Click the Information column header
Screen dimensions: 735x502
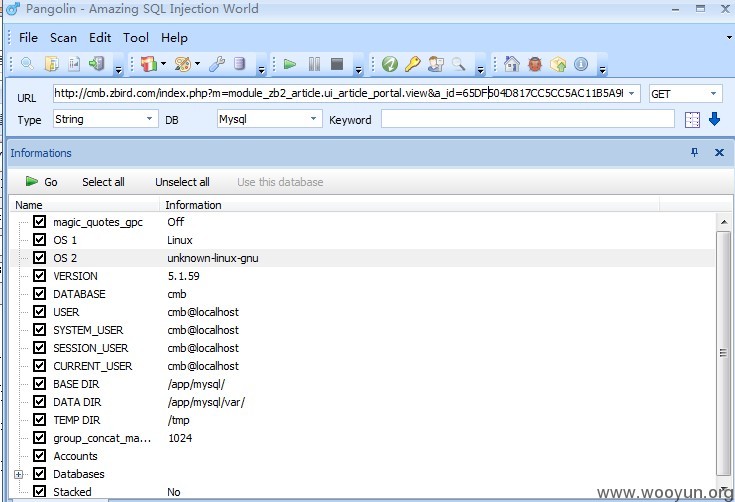410,205
